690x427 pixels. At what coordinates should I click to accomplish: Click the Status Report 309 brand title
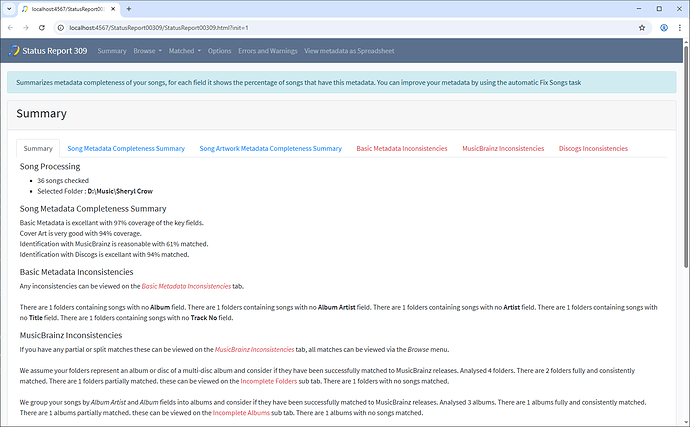(55, 51)
